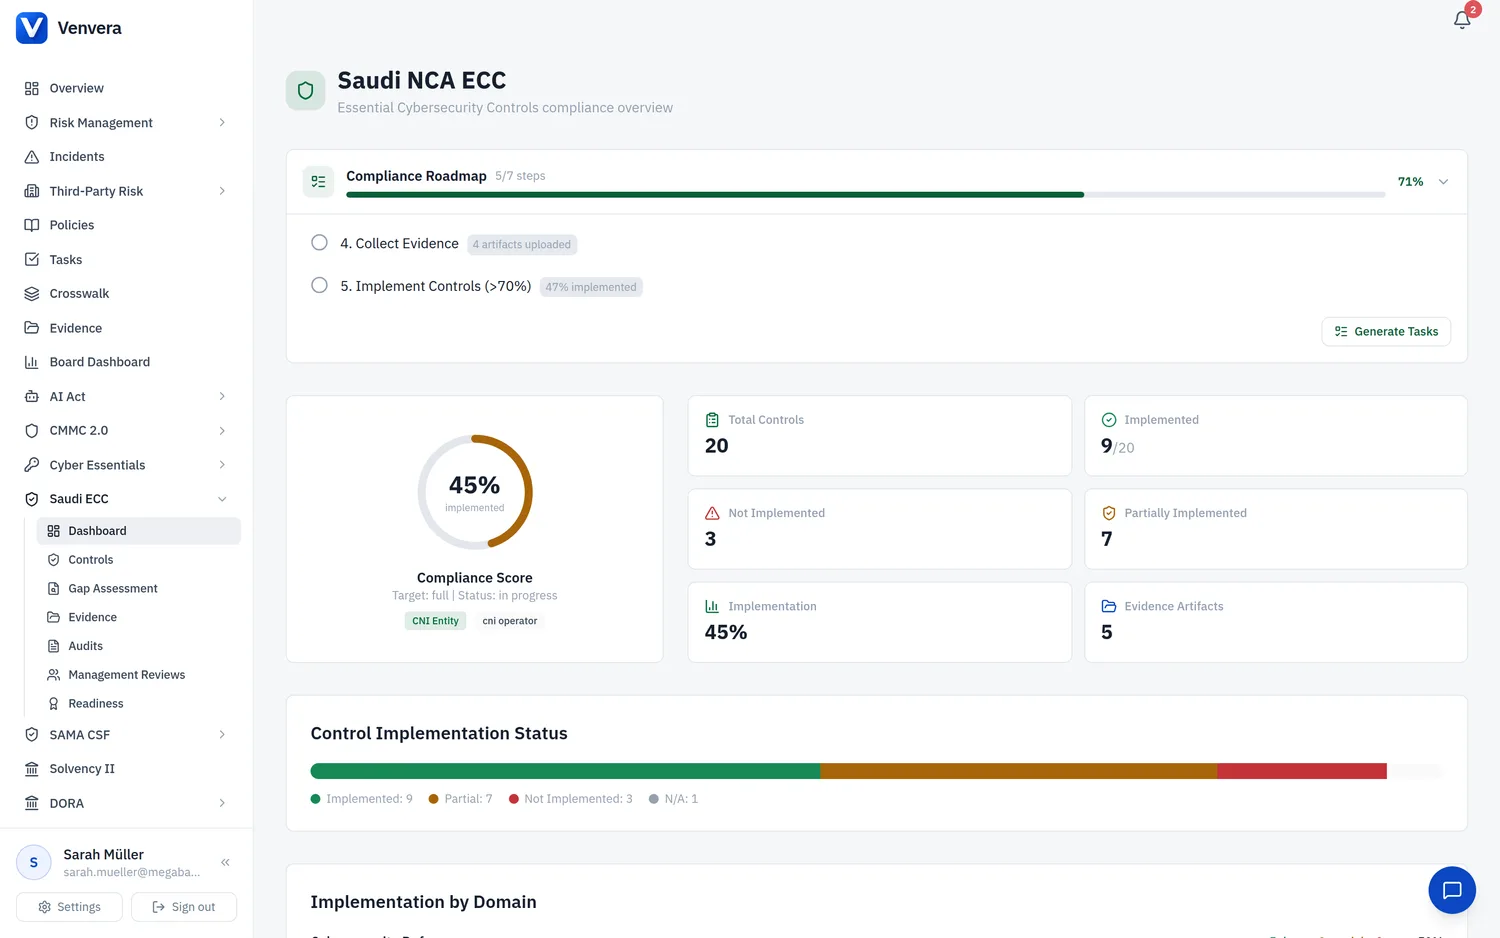Open Management Reviews page
The height and width of the screenshot is (938, 1500).
click(139, 675)
